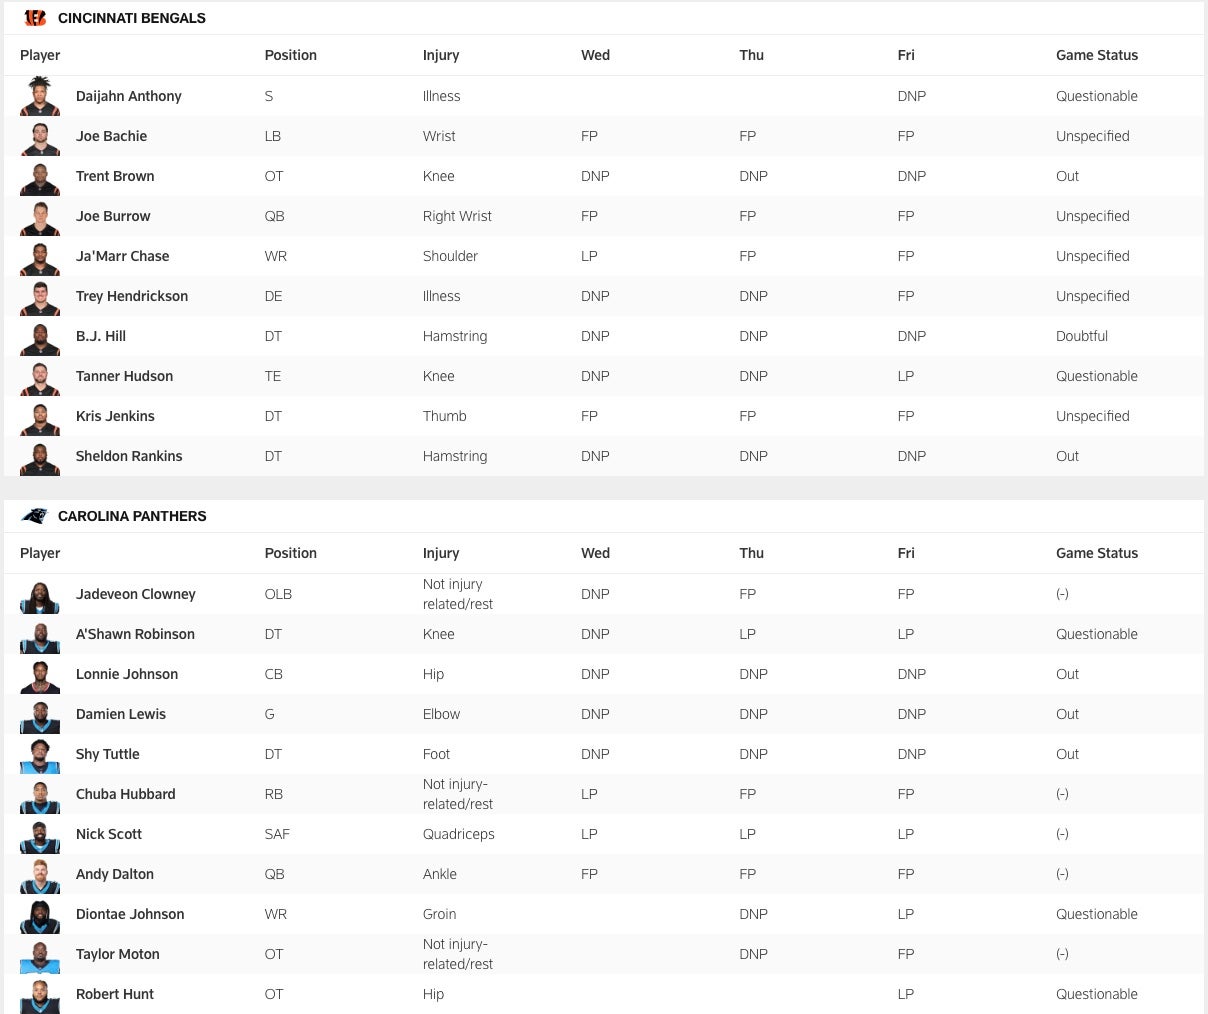The image size is (1208, 1014).
Task: Click Robert Hunt's headshot photo
Action: pos(40,995)
